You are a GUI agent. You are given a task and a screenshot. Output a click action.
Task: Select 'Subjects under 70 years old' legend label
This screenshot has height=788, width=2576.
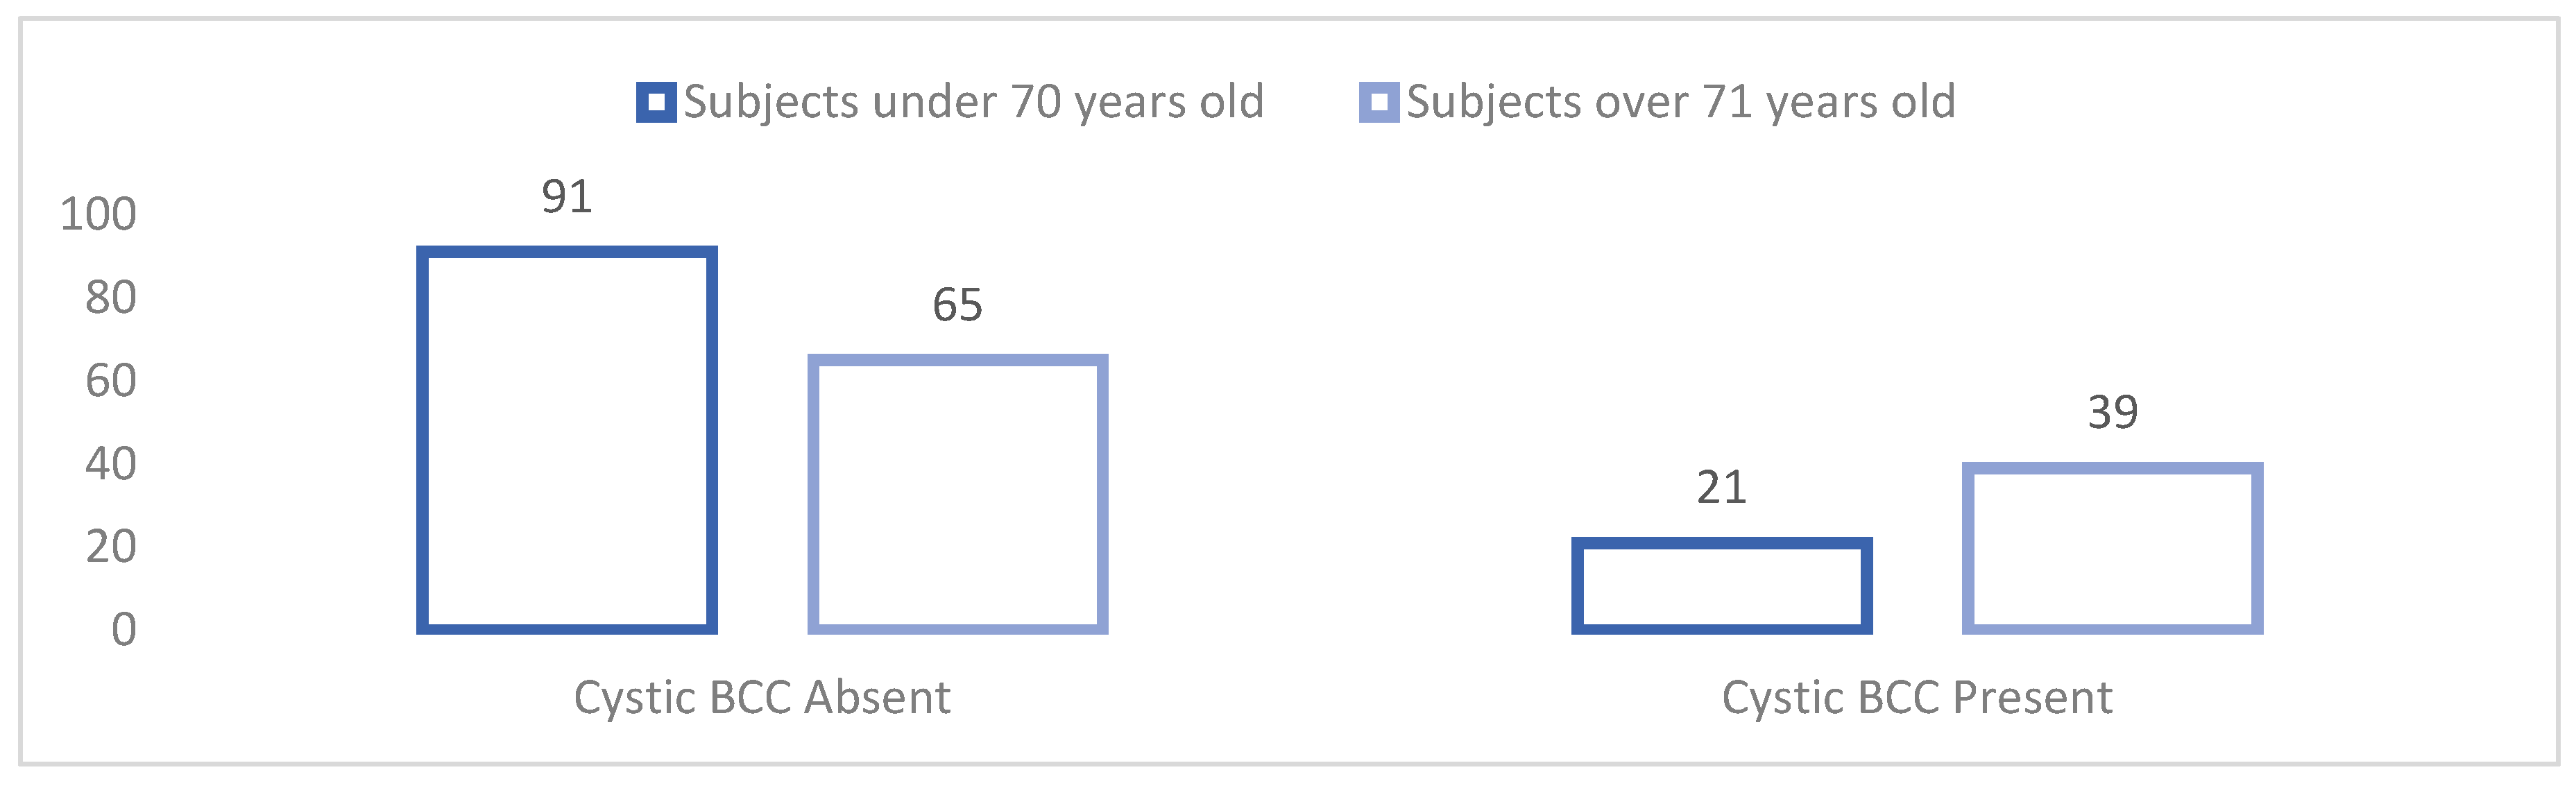click(973, 102)
